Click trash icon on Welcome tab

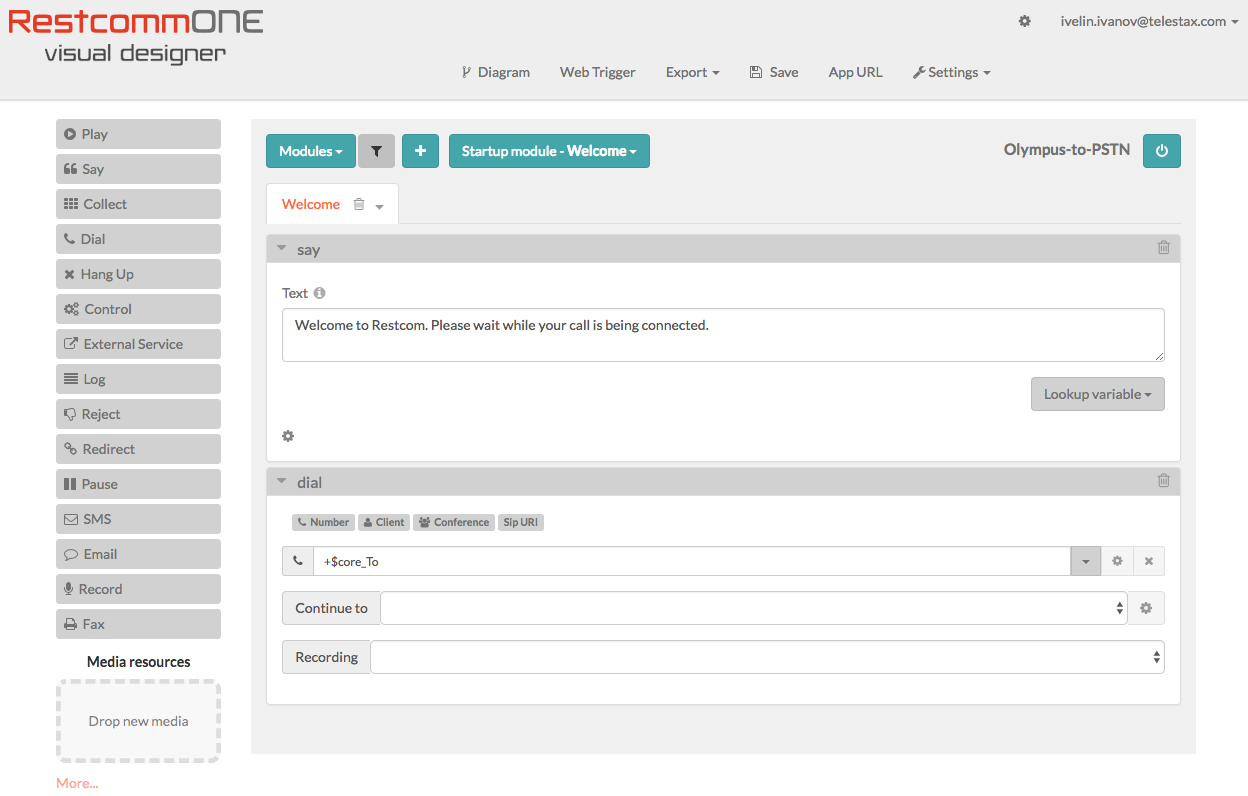359,204
